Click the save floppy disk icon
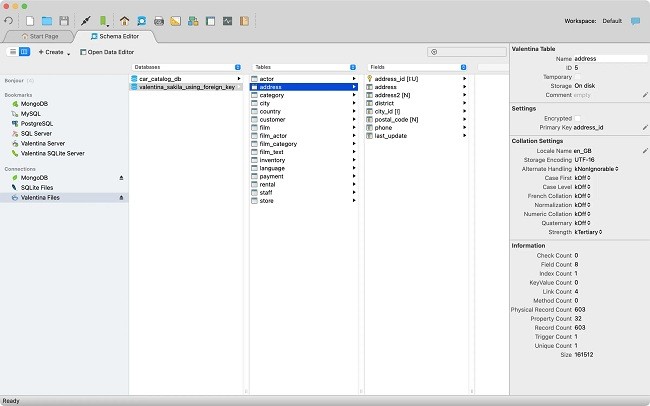The image size is (650, 406). pyautogui.click(x=64, y=20)
